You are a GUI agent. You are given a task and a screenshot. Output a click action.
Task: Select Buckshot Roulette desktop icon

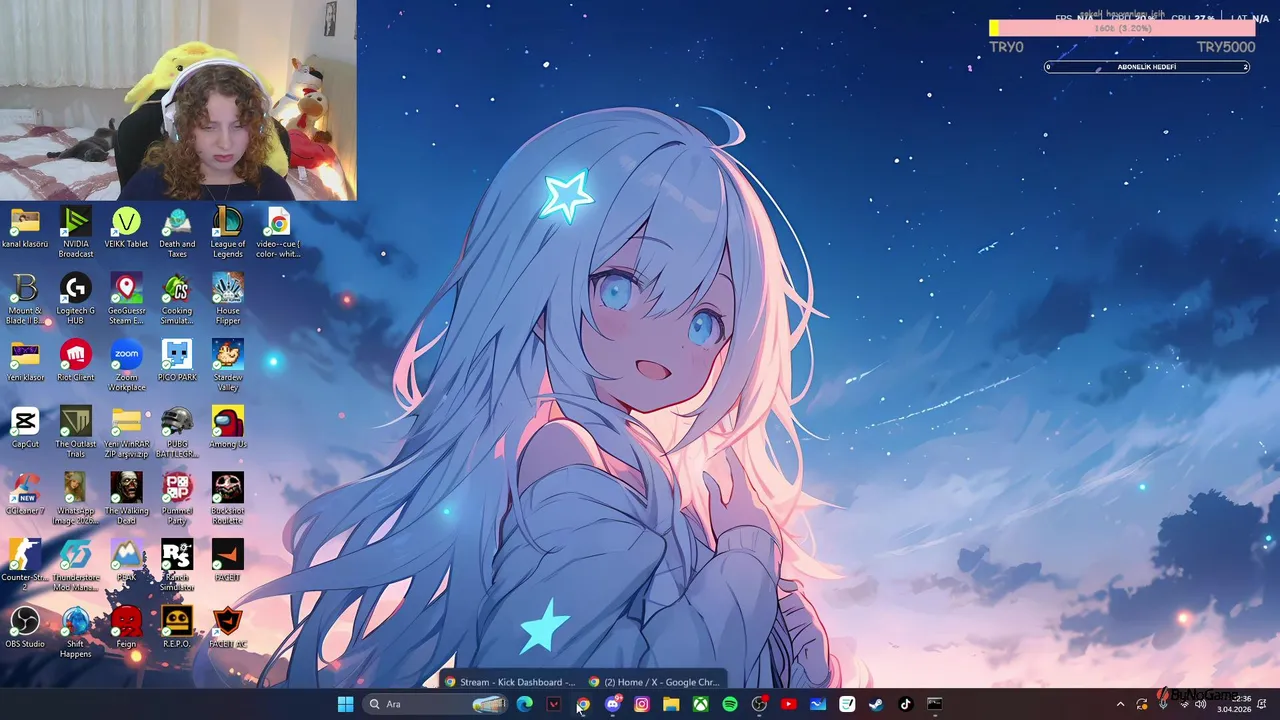pos(228,499)
